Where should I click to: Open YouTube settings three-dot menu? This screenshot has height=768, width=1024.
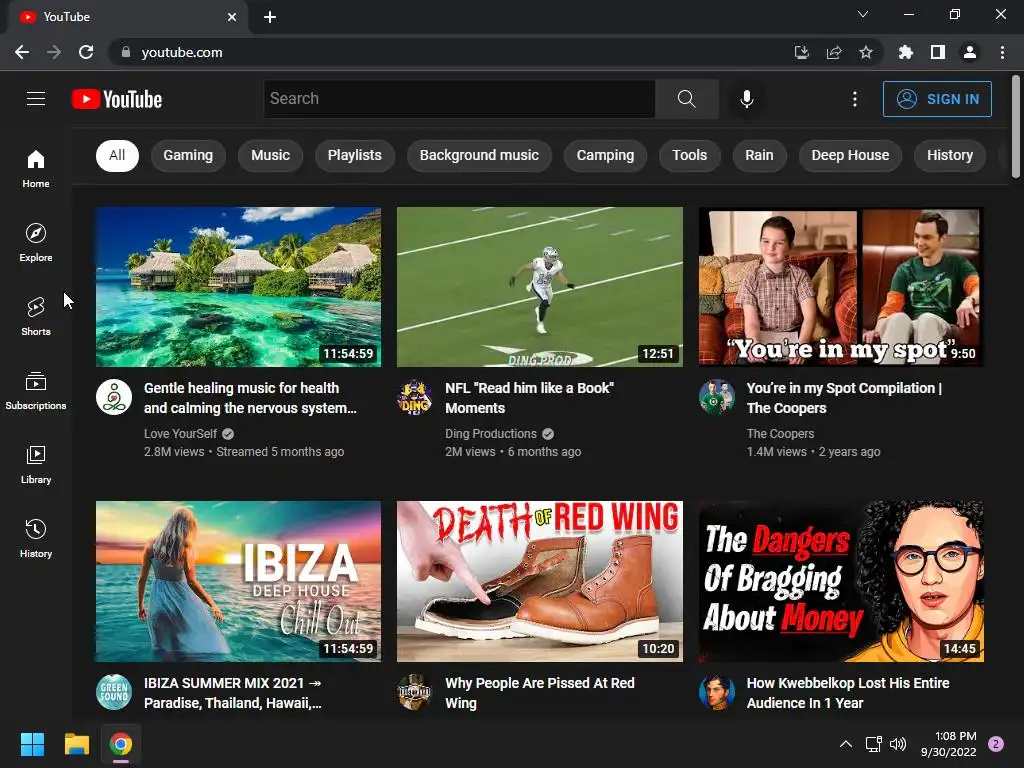(x=855, y=99)
